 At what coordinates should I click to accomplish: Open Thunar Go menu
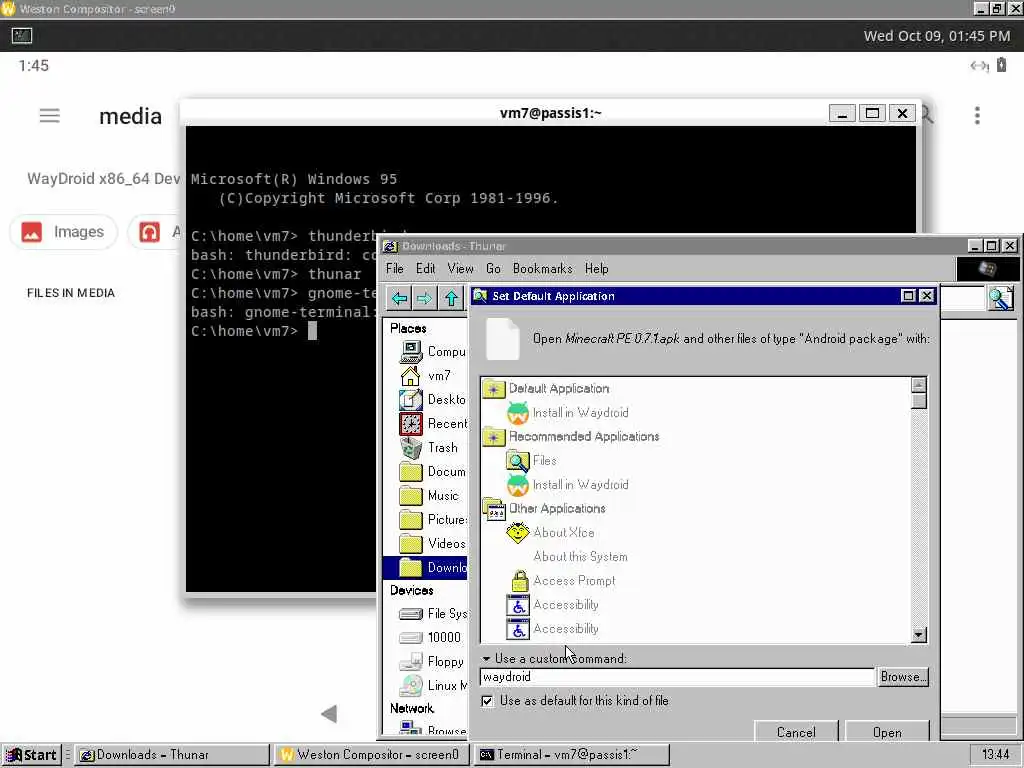pos(493,268)
